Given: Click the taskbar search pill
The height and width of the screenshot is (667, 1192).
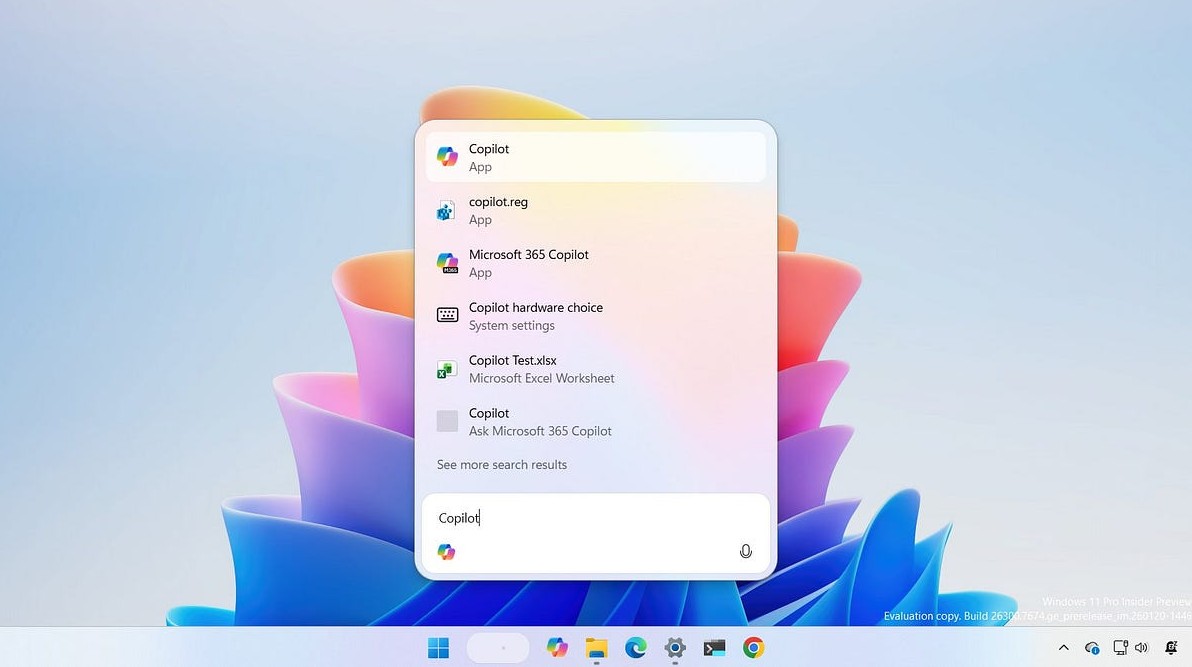Looking at the screenshot, I should click(x=498, y=648).
